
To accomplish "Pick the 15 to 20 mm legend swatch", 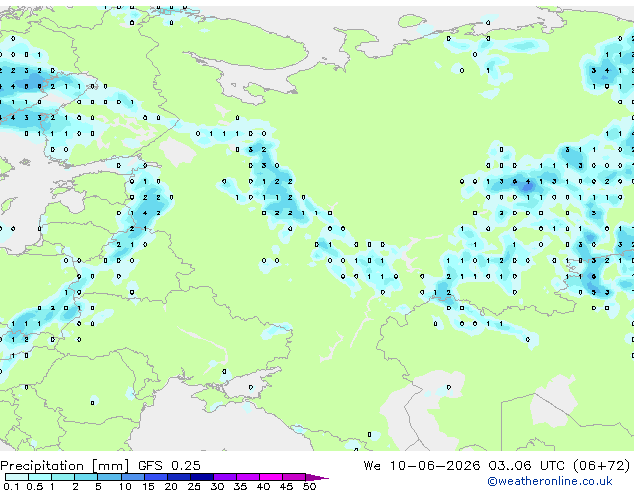I will [156, 477].
